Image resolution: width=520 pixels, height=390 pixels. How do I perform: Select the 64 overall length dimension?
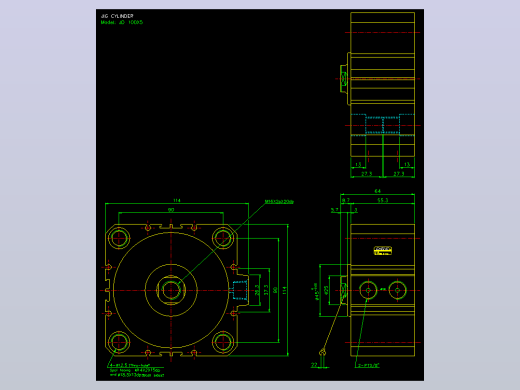pos(377,191)
